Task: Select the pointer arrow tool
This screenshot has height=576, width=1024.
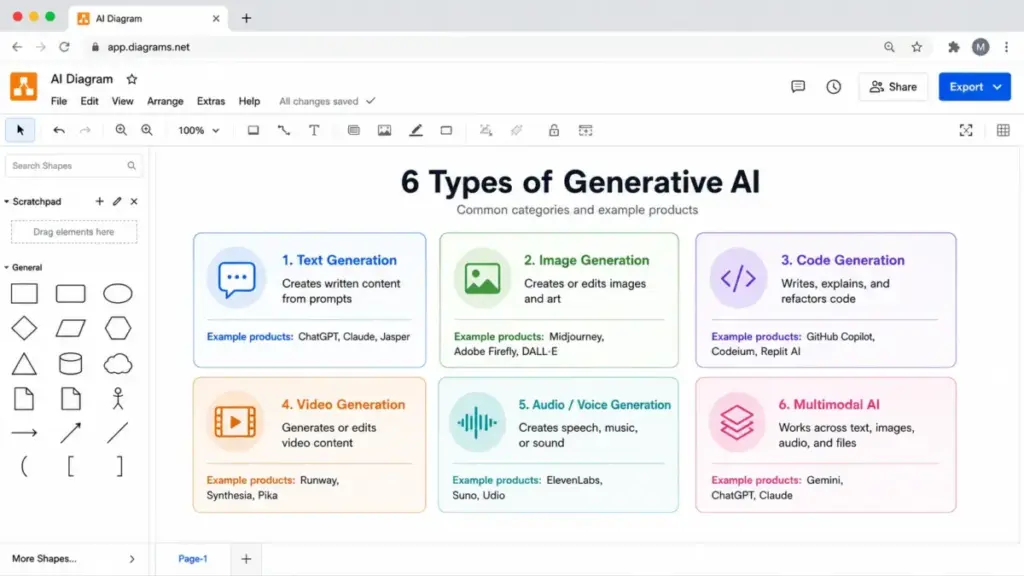Action: pos(20,130)
